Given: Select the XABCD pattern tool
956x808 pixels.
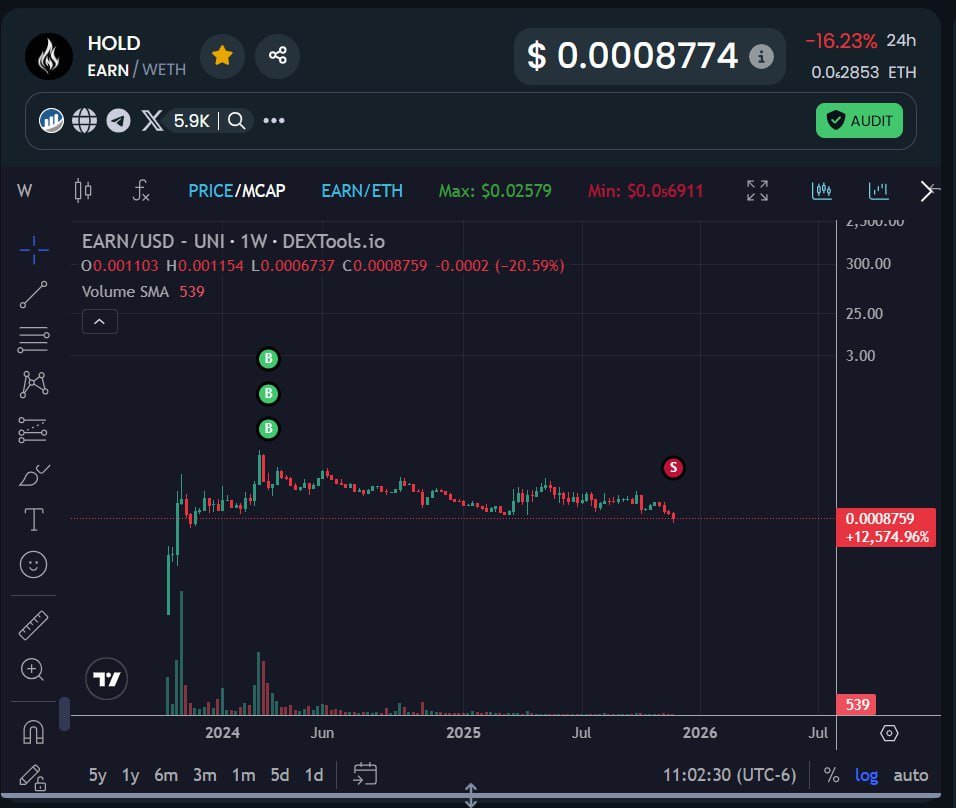Looking at the screenshot, I should tap(34, 385).
